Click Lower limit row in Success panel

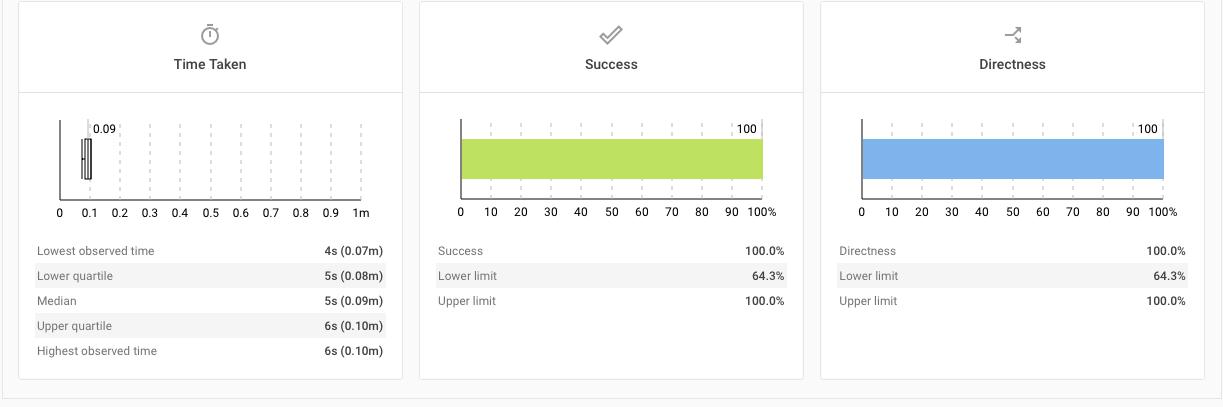pyautogui.click(x=611, y=276)
